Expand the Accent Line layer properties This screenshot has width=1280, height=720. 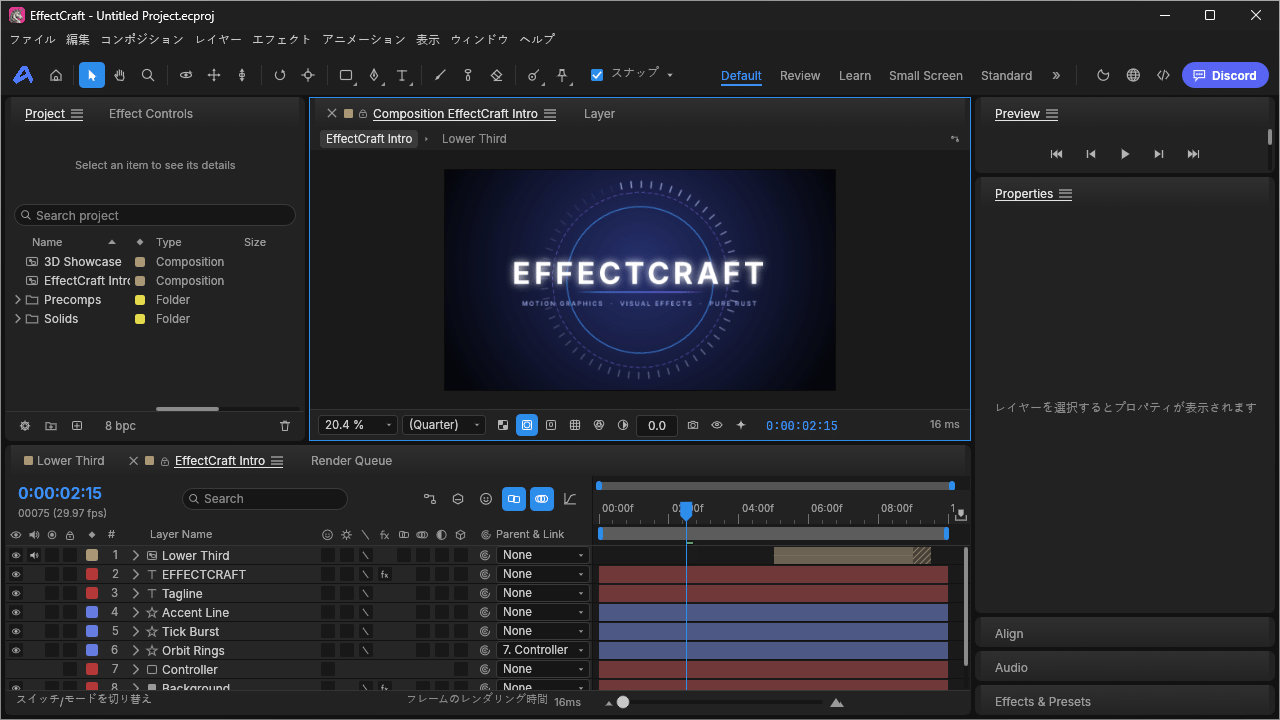click(136, 612)
